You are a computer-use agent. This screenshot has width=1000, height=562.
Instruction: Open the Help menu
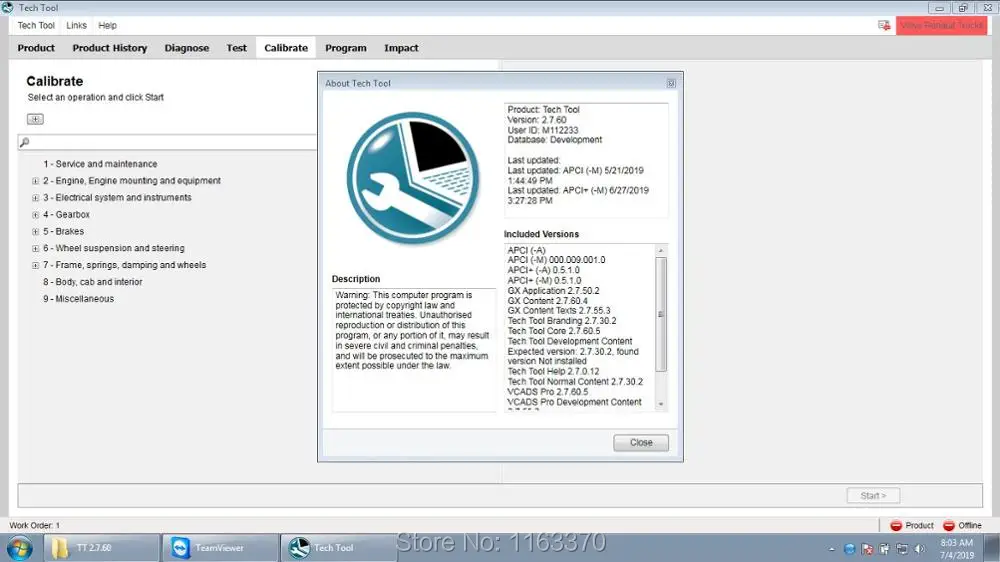click(x=108, y=26)
